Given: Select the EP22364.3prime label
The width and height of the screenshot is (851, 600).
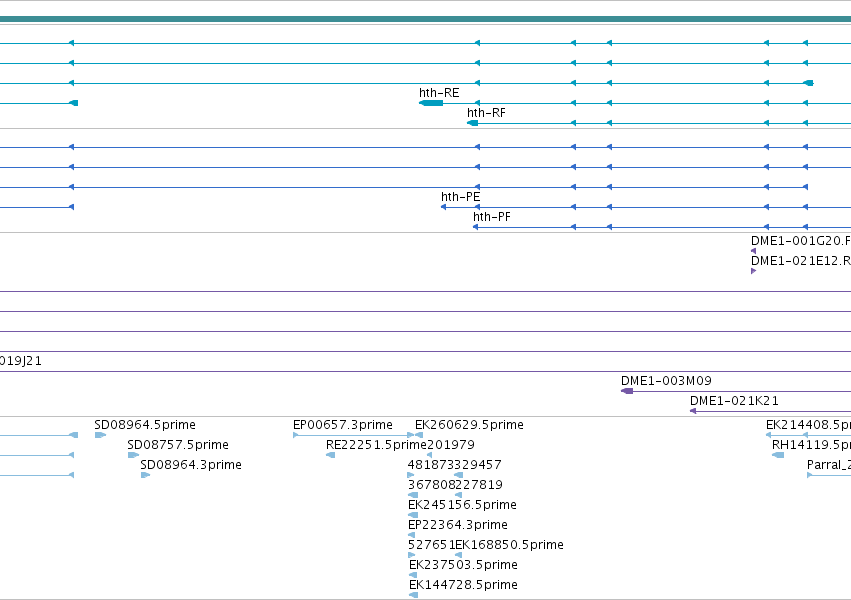Looking at the screenshot, I should (x=458, y=525).
